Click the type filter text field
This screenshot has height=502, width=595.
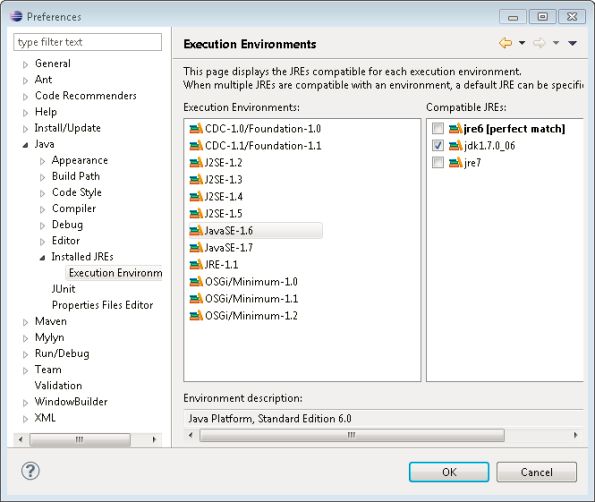[88, 42]
